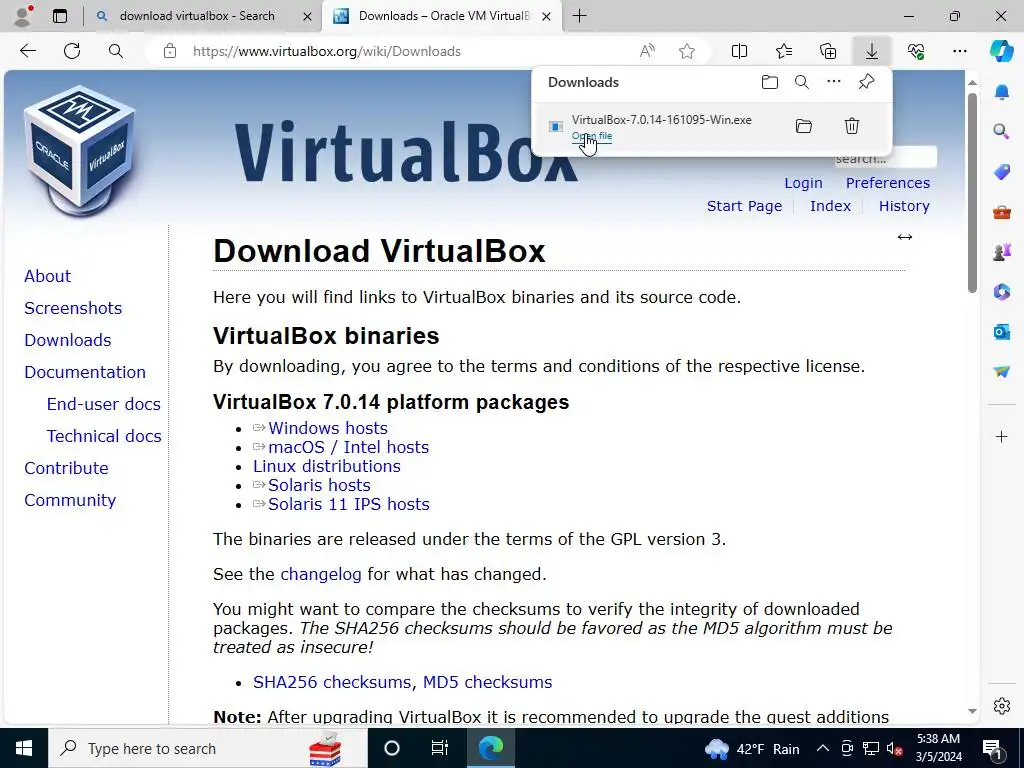The width and height of the screenshot is (1024, 768).
Task: Open the Windows hosts download link
Action: [328, 428]
